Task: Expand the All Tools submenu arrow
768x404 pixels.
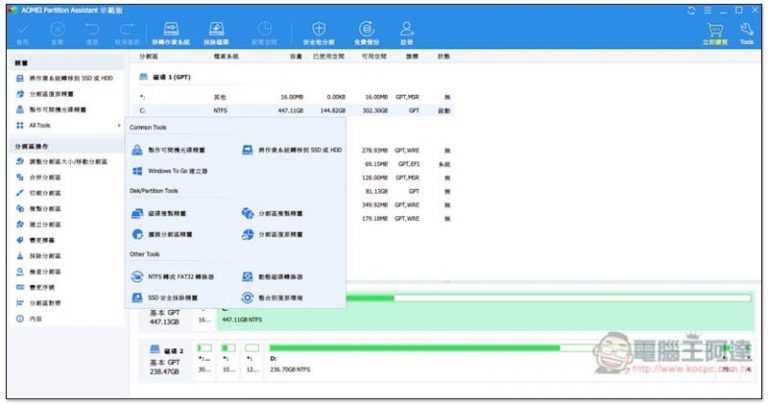Action: (x=120, y=125)
